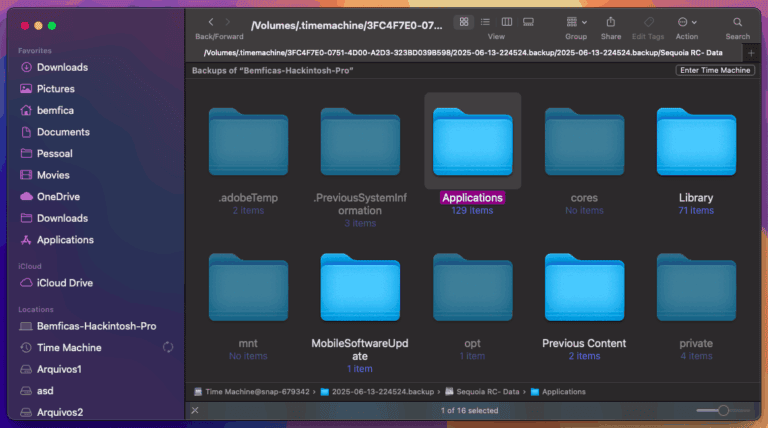Switch to icon view in toolbar

465,21
